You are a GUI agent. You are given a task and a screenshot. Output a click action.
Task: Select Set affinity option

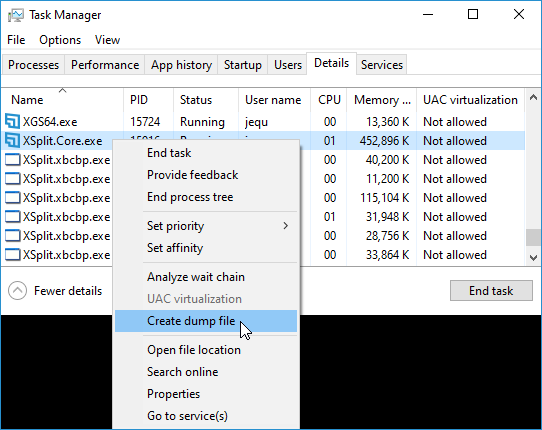(206, 248)
